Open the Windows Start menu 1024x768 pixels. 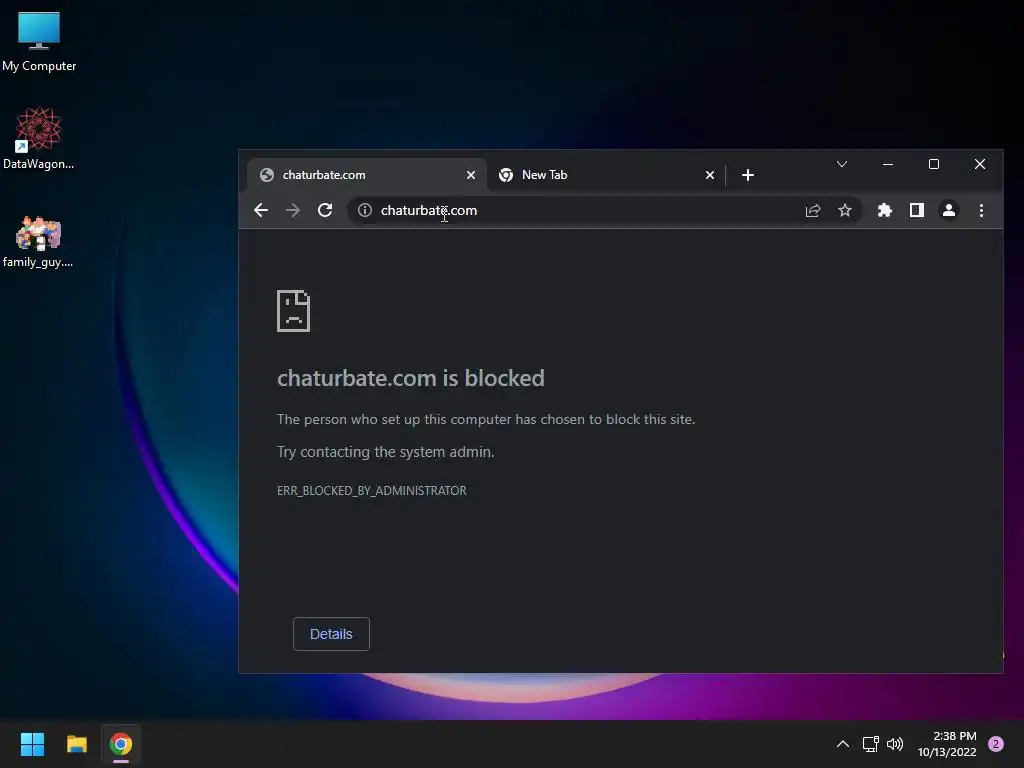[32, 744]
